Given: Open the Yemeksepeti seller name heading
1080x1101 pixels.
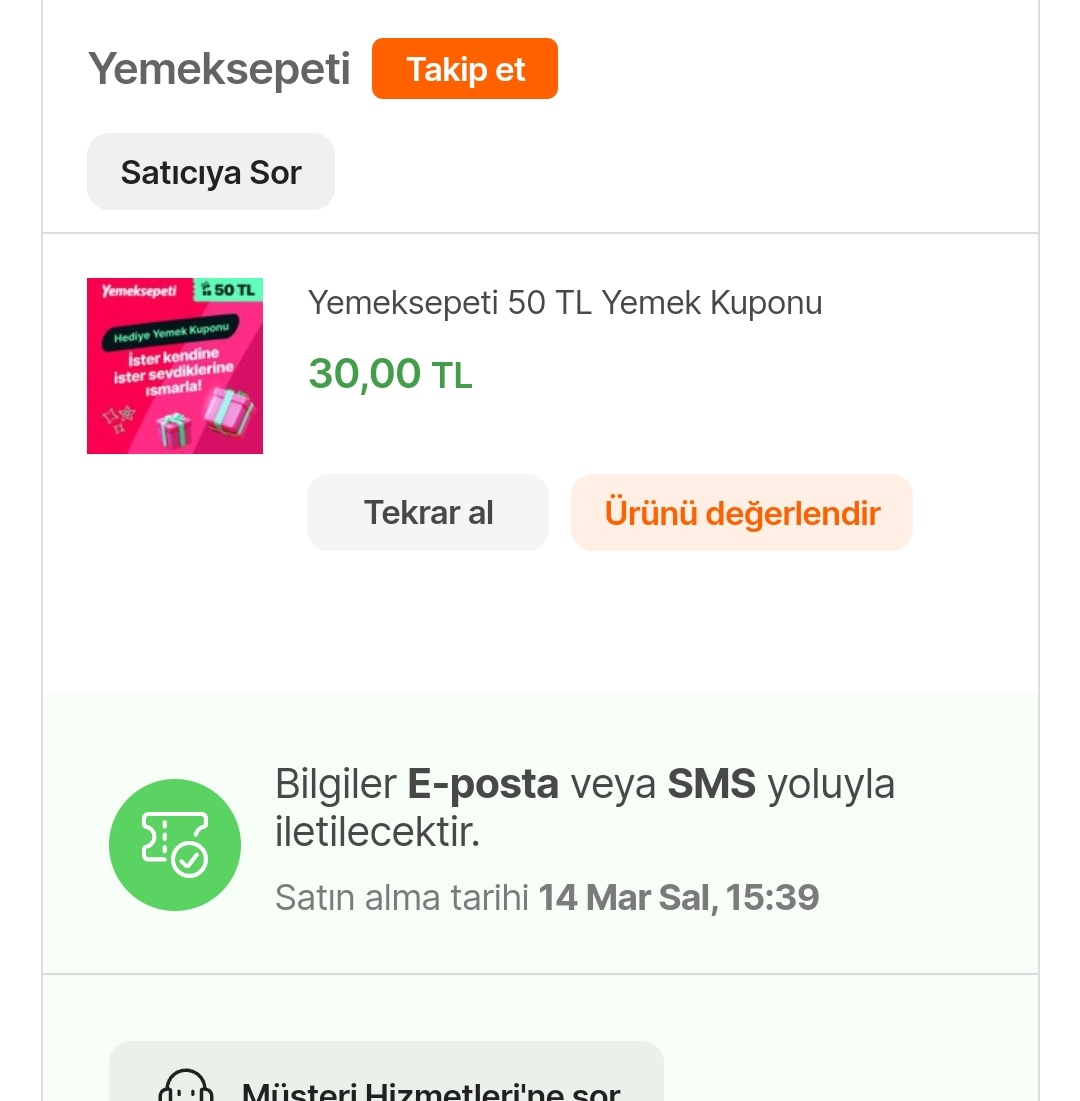Looking at the screenshot, I should pyautogui.click(x=219, y=69).
